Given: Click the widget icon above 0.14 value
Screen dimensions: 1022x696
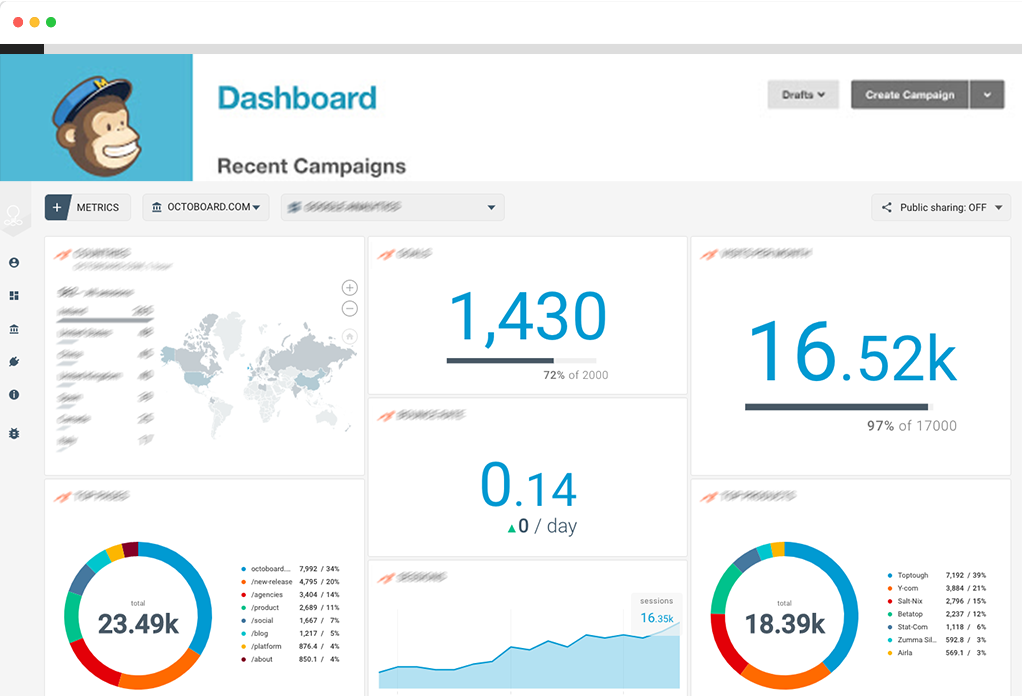Looking at the screenshot, I should click(x=387, y=416).
